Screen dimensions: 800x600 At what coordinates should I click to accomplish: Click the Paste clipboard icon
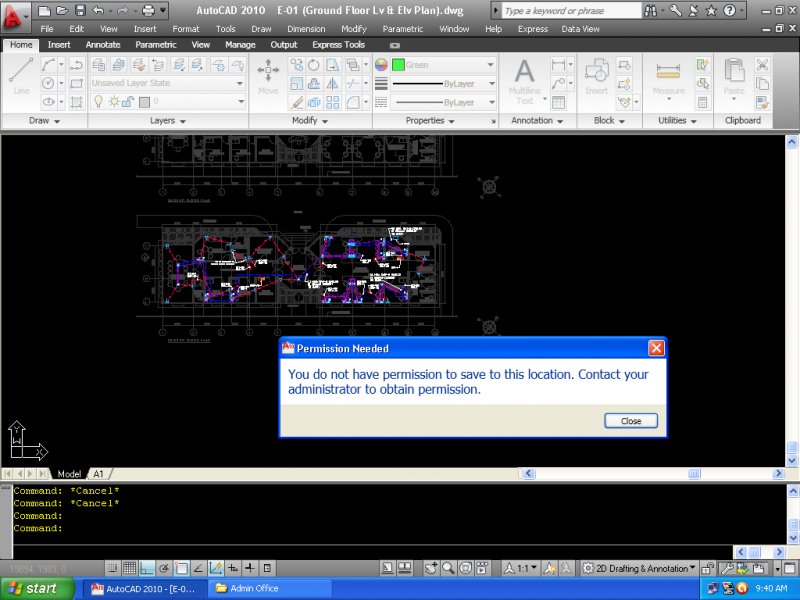point(734,77)
